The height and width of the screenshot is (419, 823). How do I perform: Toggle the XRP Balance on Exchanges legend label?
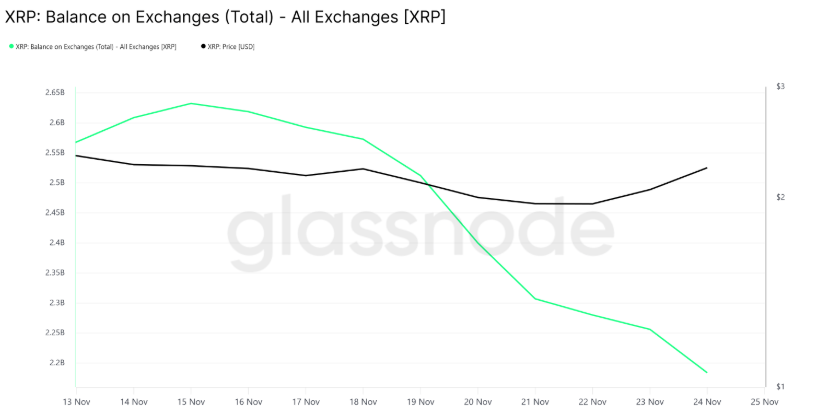pos(97,46)
